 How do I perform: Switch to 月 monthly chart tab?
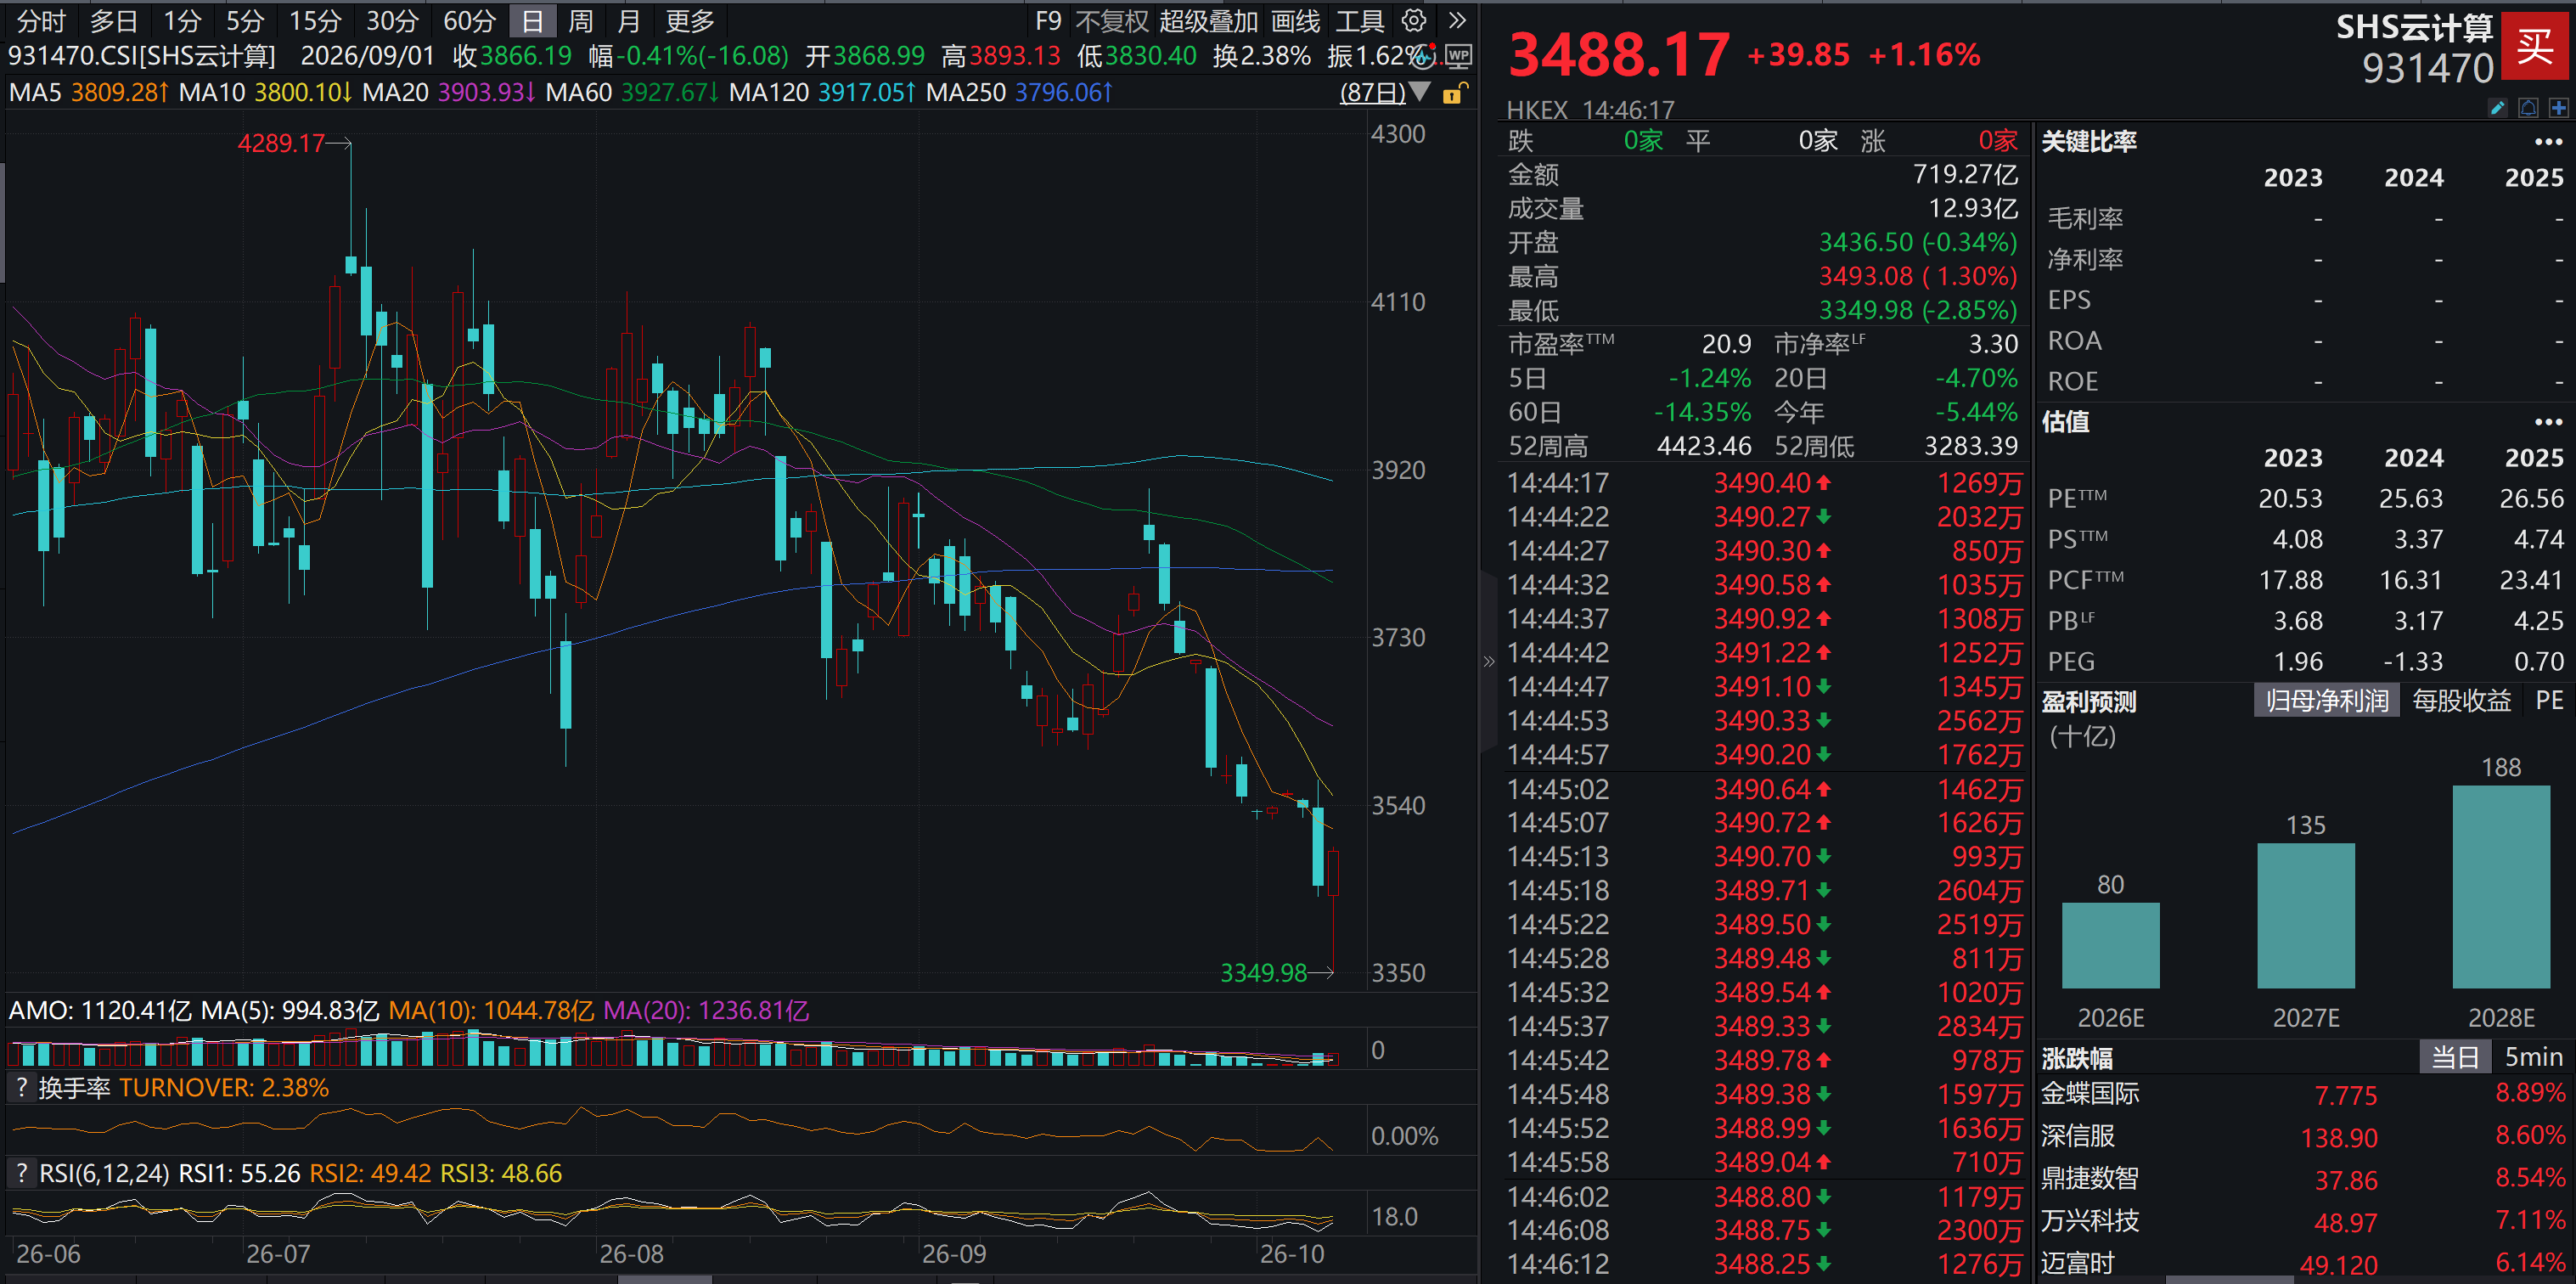click(629, 20)
